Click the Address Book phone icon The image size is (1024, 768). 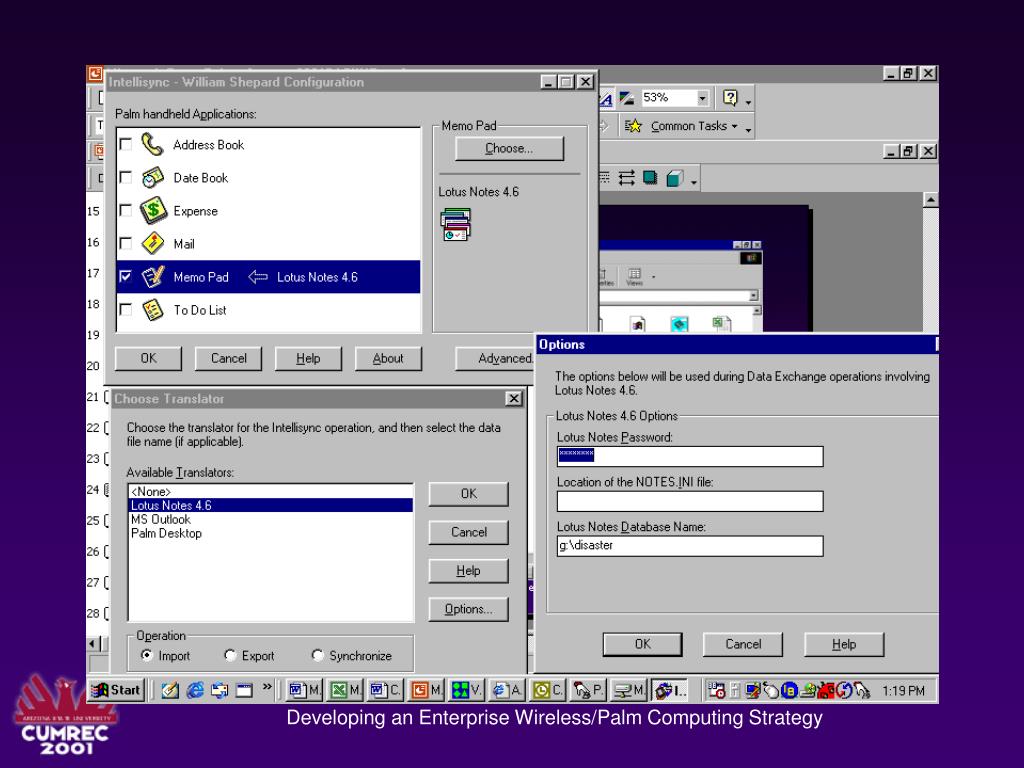tap(152, 144)
